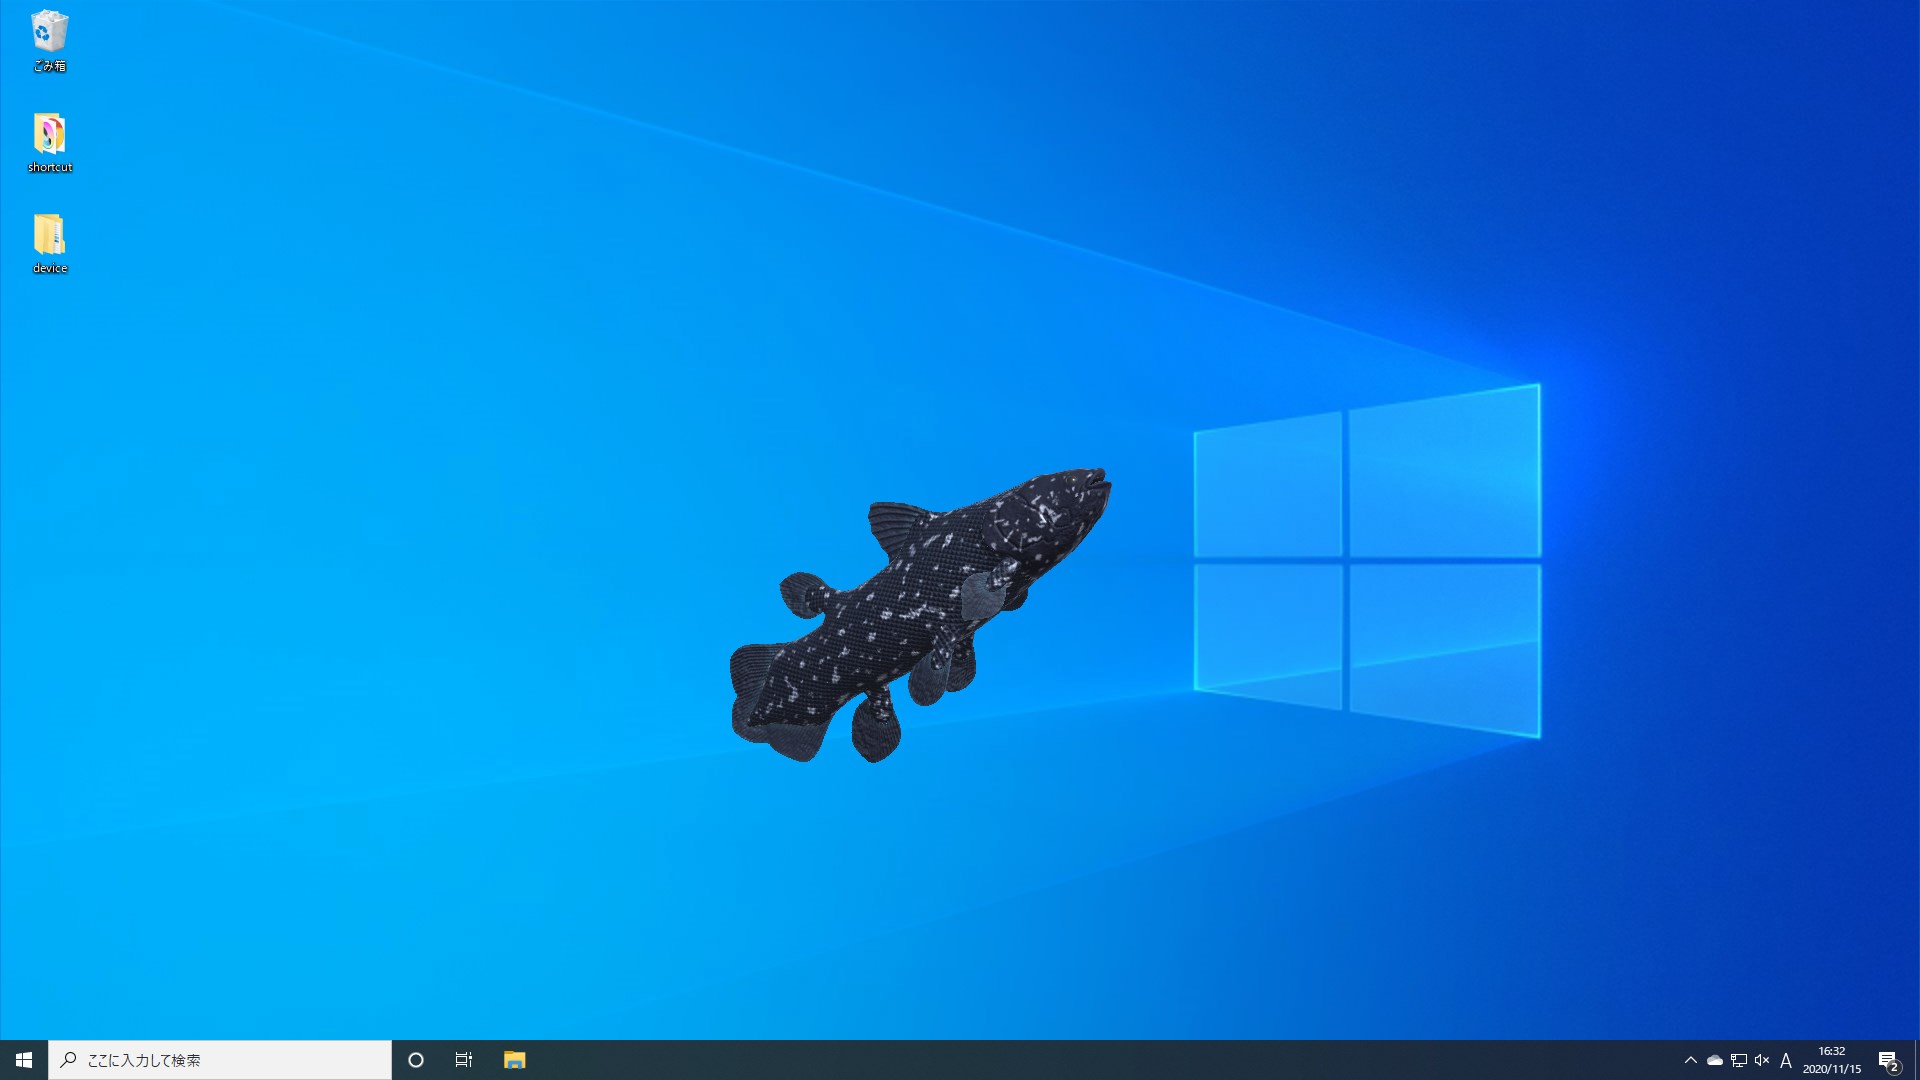This screenshot has height=1080, width=1920.
Task: Expand hidden system tray icons chevron
Action: pos(1690,1060)
